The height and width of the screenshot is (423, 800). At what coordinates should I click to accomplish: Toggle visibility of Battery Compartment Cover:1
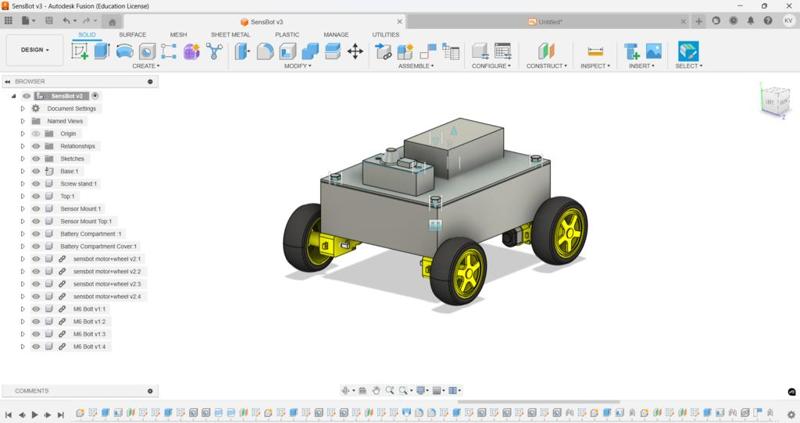tap(36, 246)
